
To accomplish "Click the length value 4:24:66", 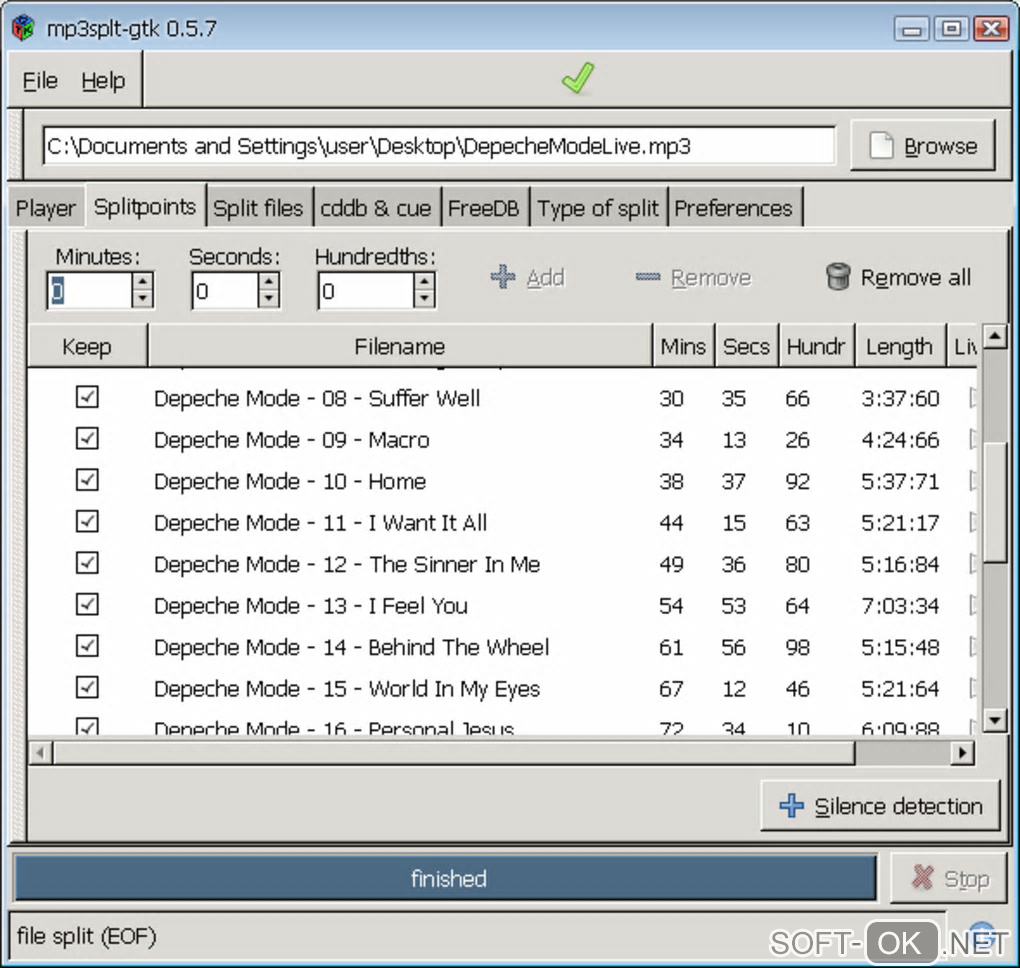I will (900, 440).
